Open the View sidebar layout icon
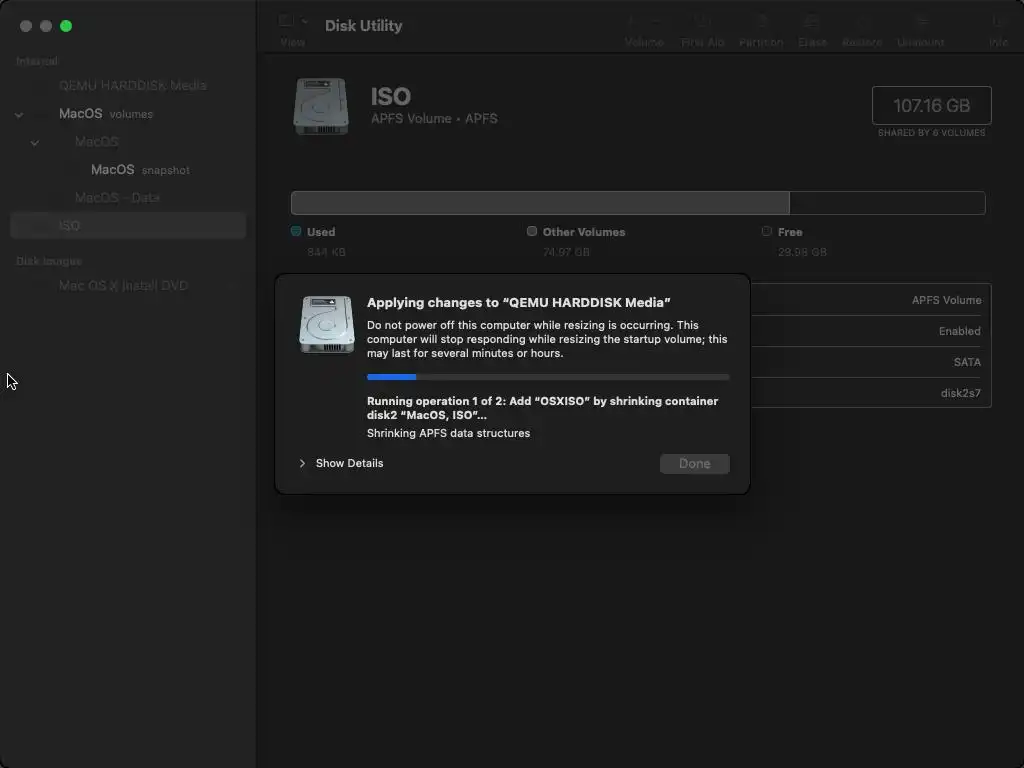The image size is (1024, 768). tap(285, 21)
